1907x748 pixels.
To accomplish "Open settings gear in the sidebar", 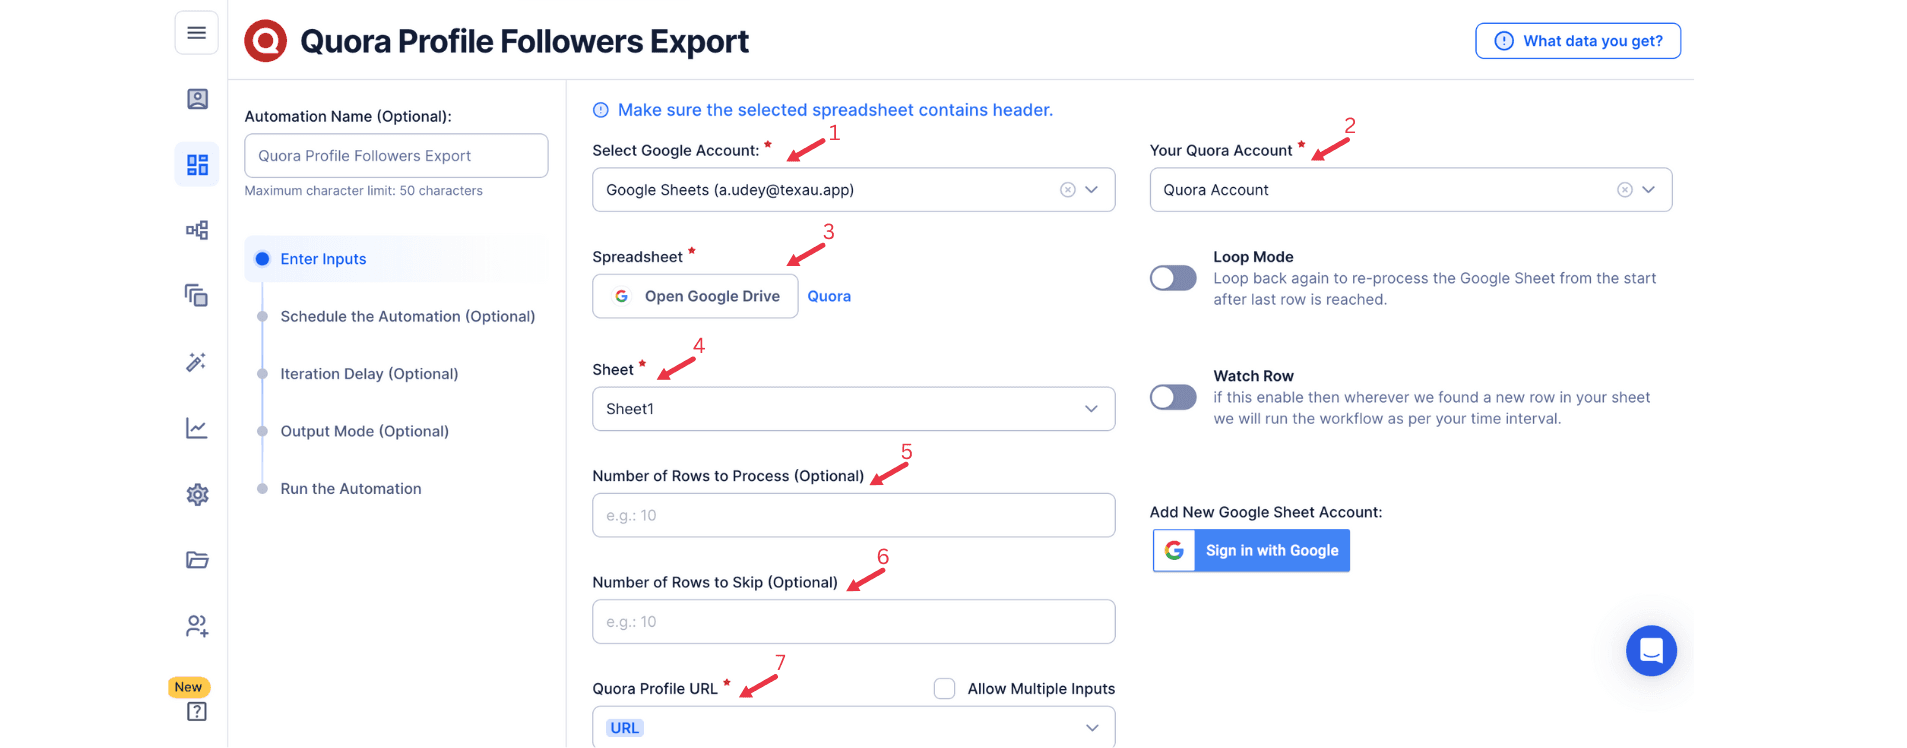I will pyautogui.click(x=197, y=494).
